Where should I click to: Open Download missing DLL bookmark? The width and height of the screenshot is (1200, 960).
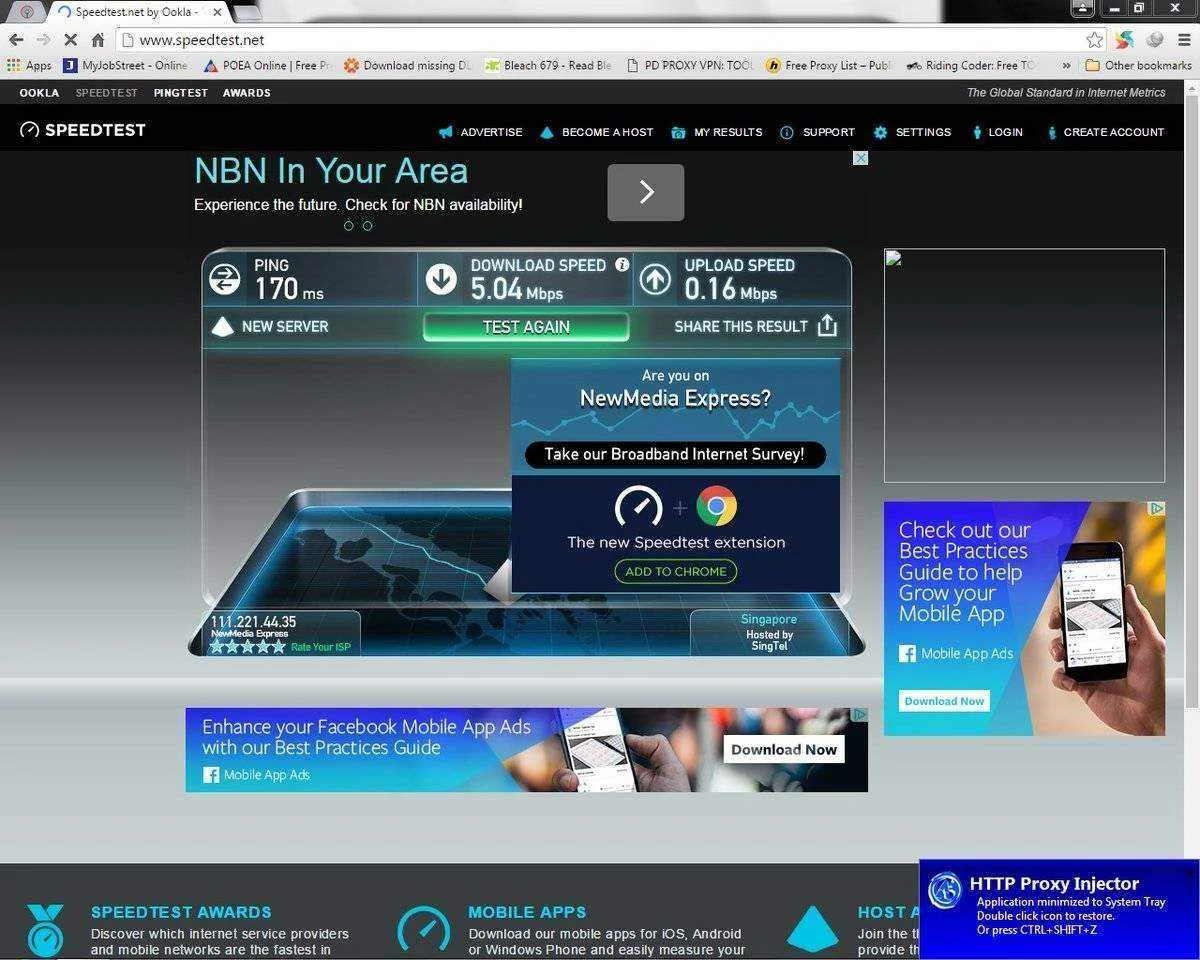coord(407,66)
